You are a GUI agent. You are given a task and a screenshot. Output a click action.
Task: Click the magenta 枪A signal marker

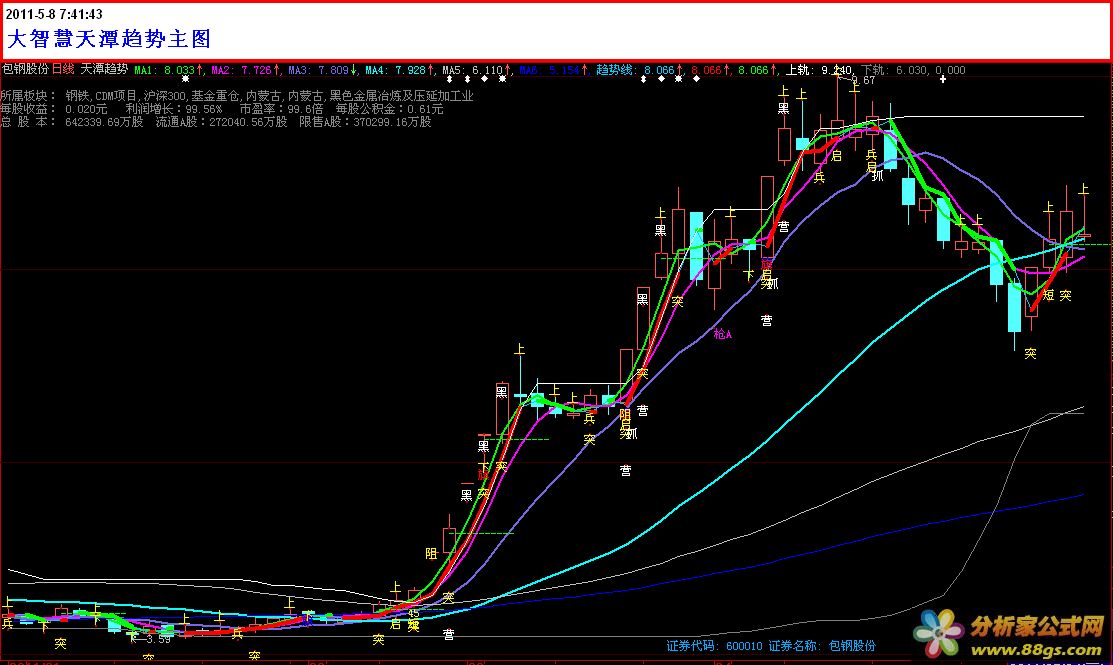(x=723, y=334)
